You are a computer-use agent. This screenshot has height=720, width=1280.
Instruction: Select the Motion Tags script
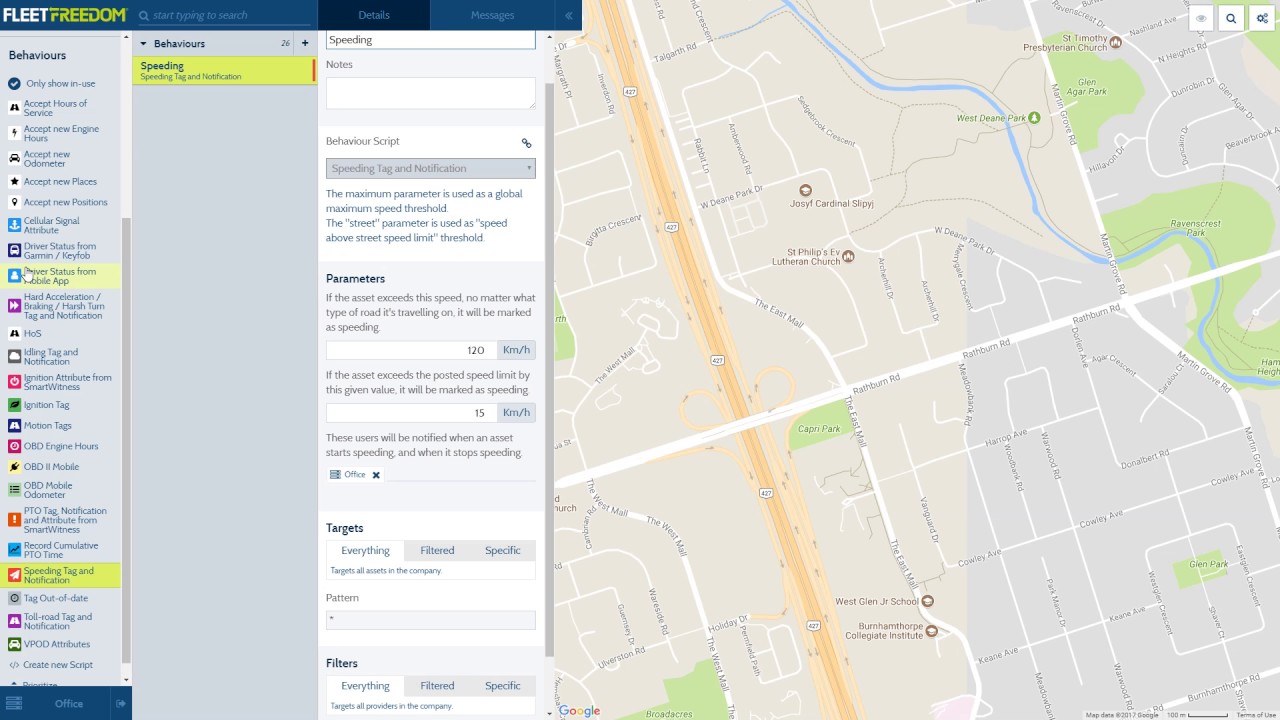pos(60,426)
